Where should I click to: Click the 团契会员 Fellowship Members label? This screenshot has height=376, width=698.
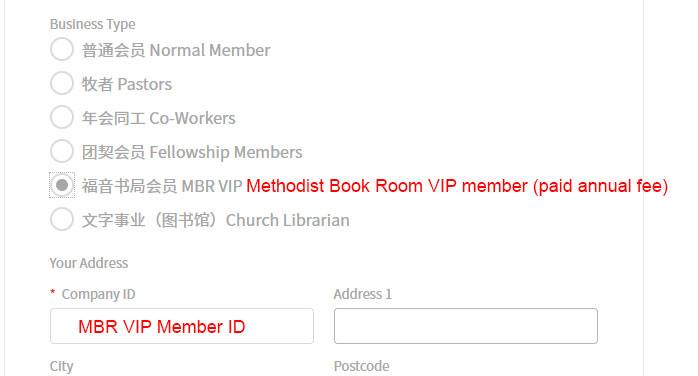click(x=192, y=152)
